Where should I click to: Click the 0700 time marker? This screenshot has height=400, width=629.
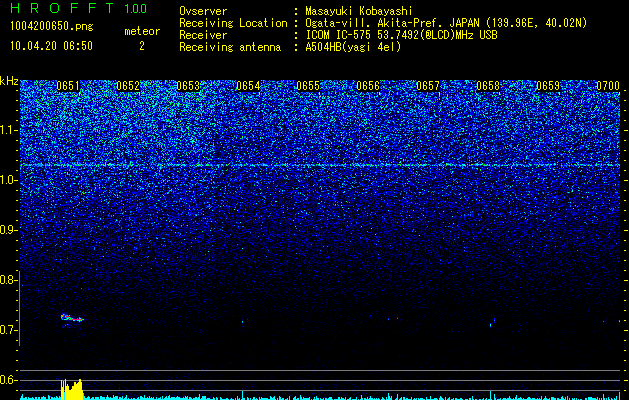tap(608, 86)
